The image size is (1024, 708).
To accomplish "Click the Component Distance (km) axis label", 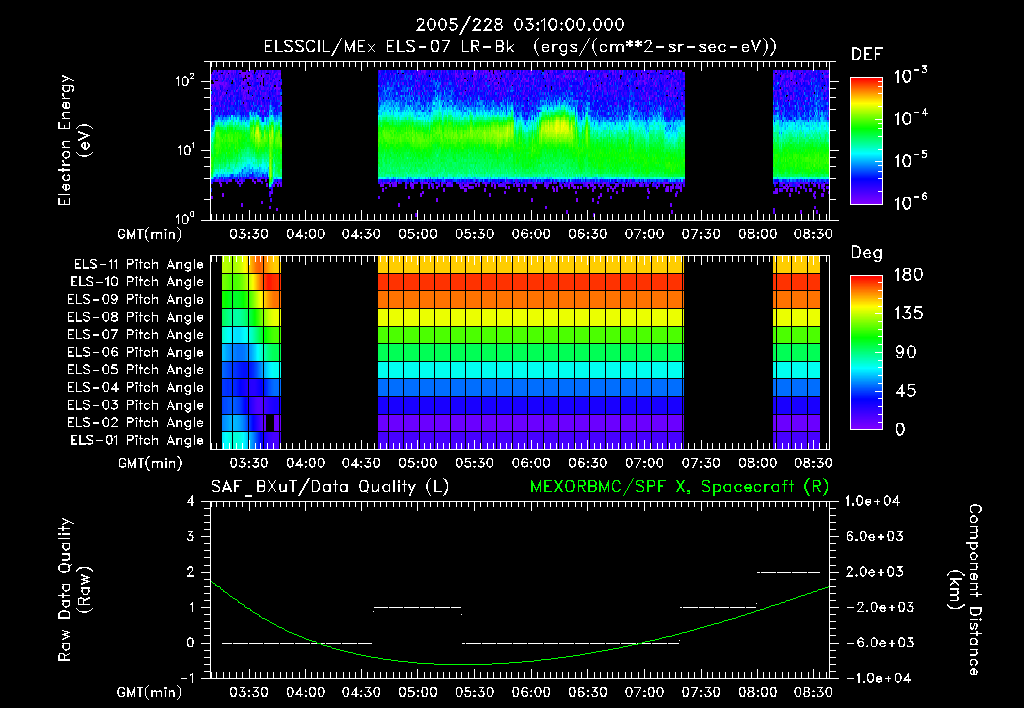I will pos(965,590).
